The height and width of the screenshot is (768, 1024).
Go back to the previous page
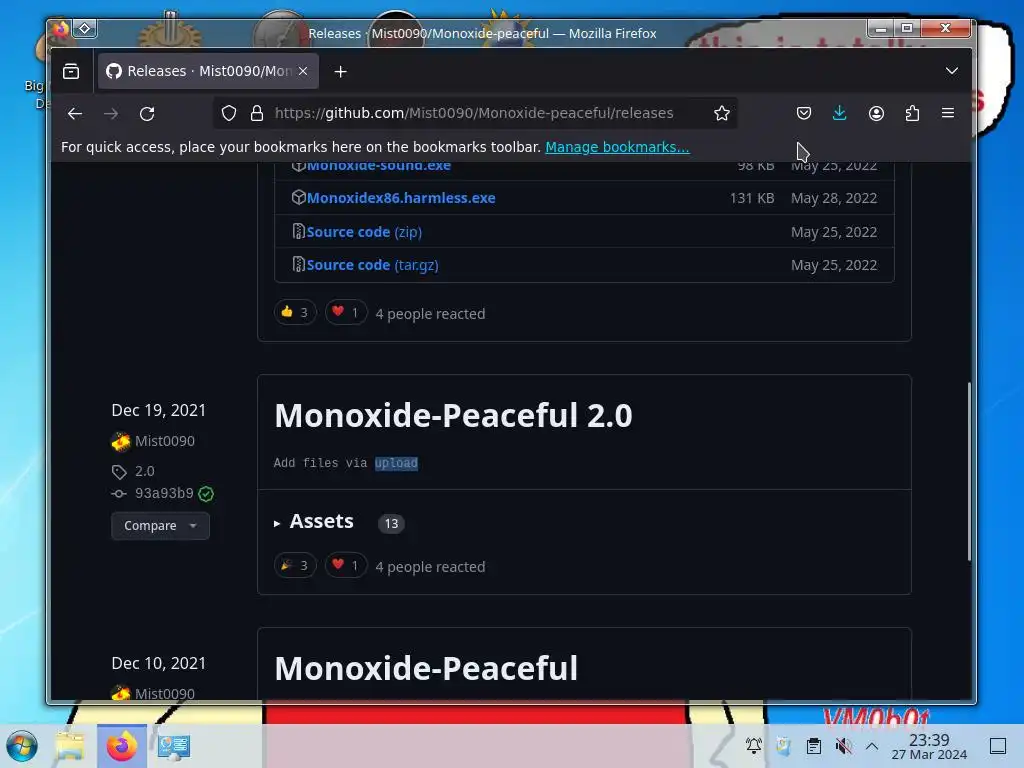(74, 114)
